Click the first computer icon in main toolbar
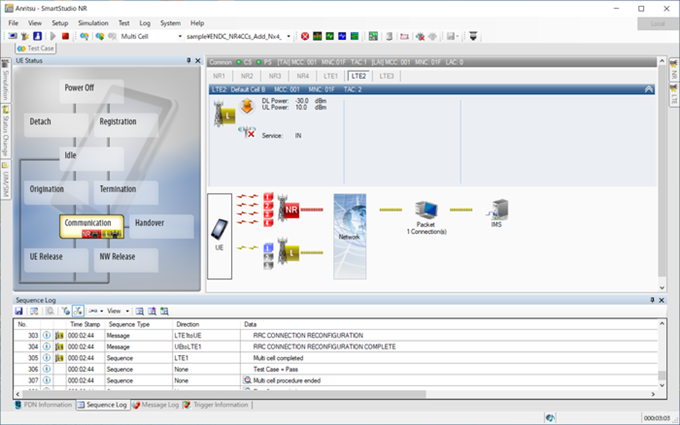 pos(12,36)
